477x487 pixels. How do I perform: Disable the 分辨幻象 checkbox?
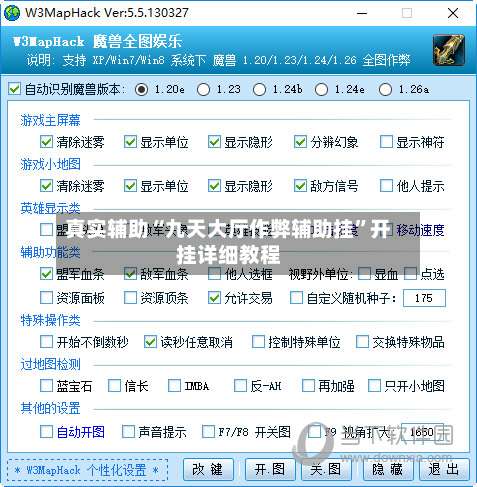(300, 142)
